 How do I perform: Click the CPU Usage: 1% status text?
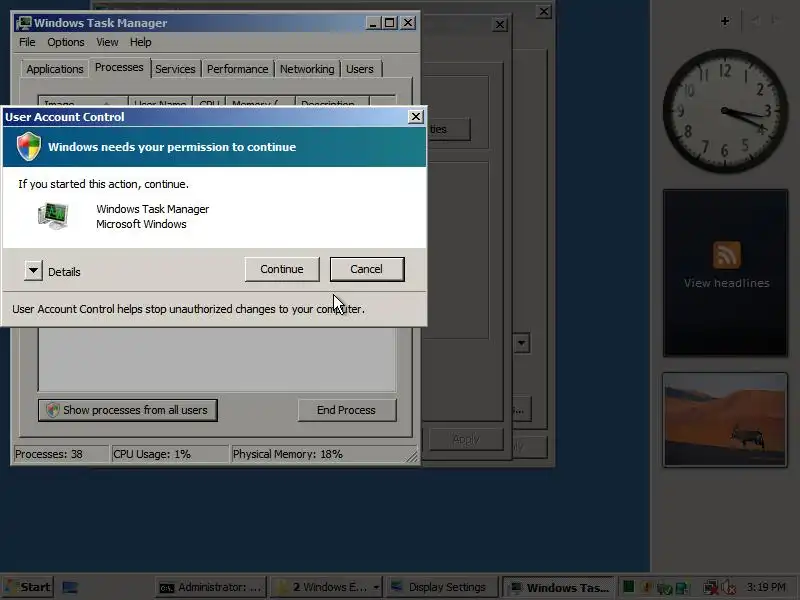[x=152, y=454]
